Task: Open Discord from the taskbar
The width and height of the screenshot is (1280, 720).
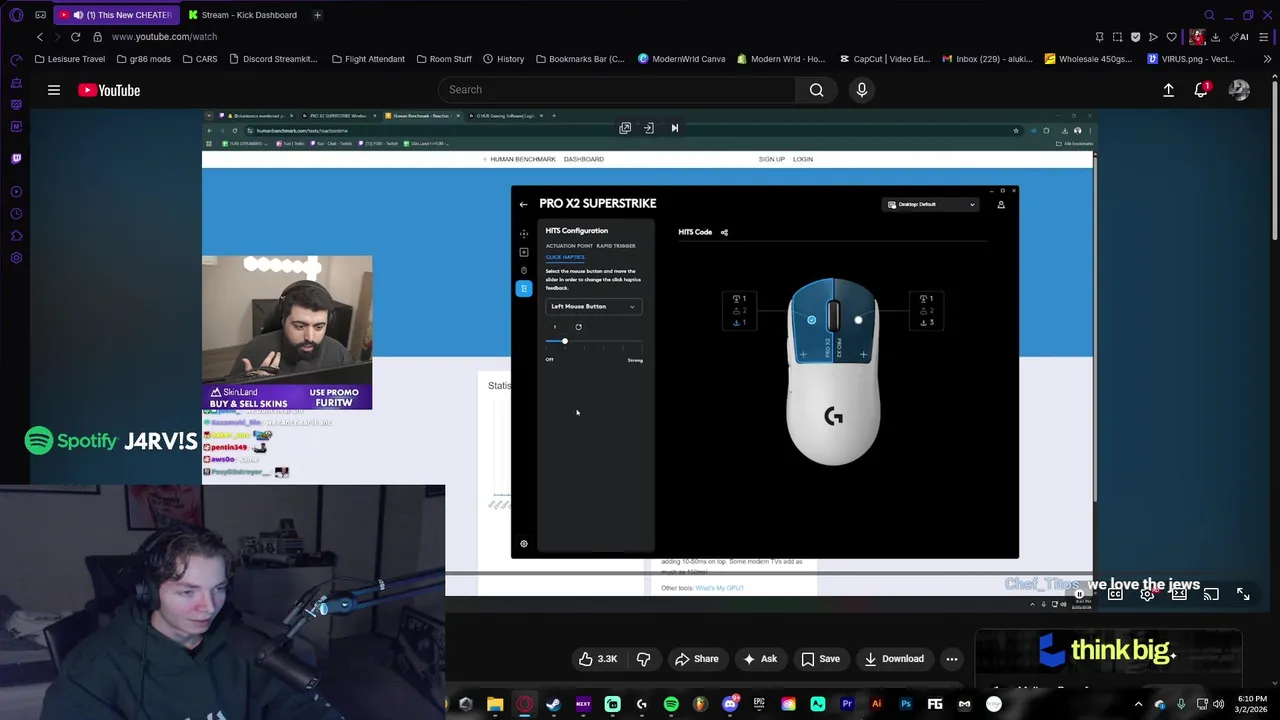Action: (x=730, y=704)
